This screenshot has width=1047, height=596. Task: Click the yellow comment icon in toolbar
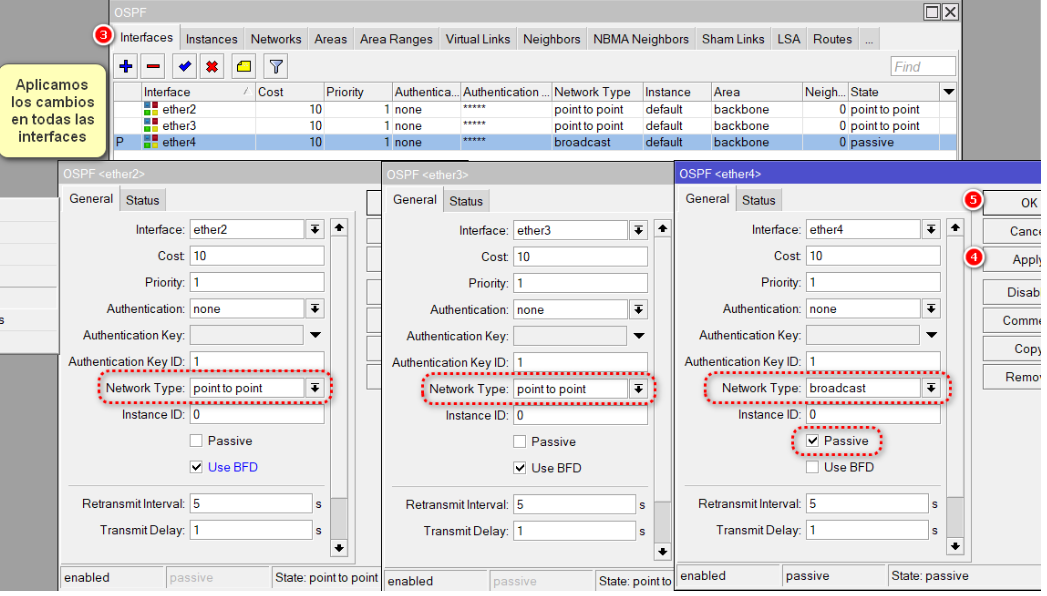243,67
